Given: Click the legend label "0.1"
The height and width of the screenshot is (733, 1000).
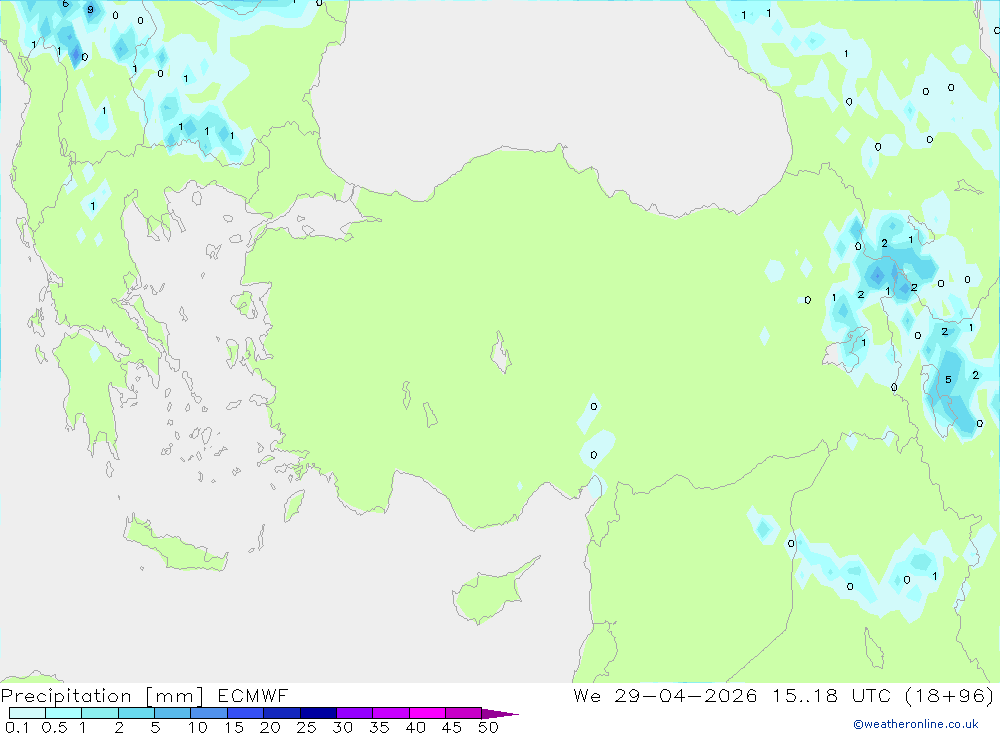Looking at the screenshot, I should [x=17, y=727].
